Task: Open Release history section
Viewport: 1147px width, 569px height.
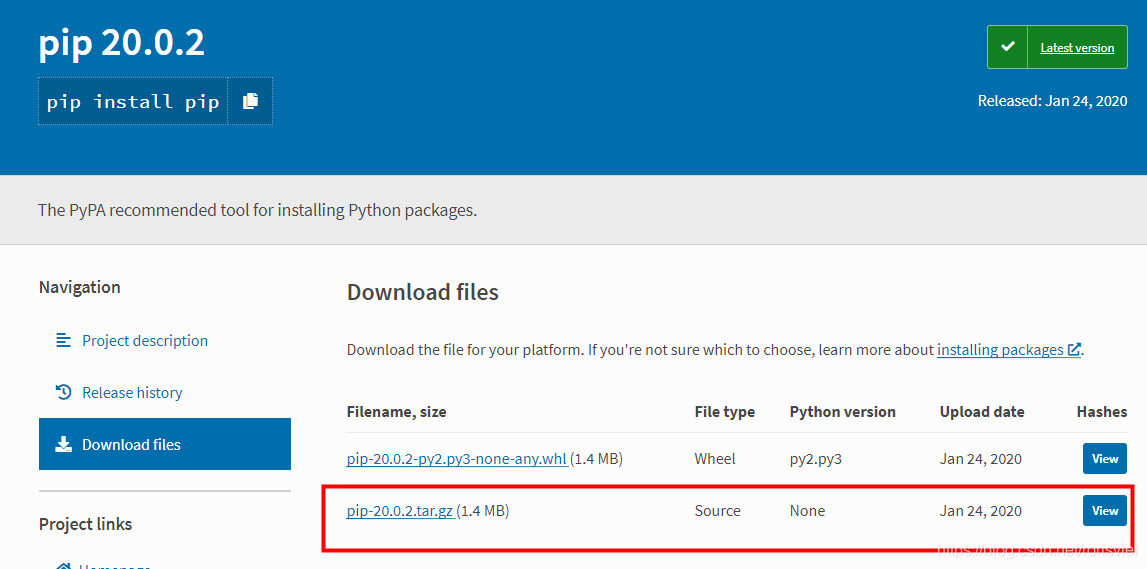Action: tap(132, 392)
